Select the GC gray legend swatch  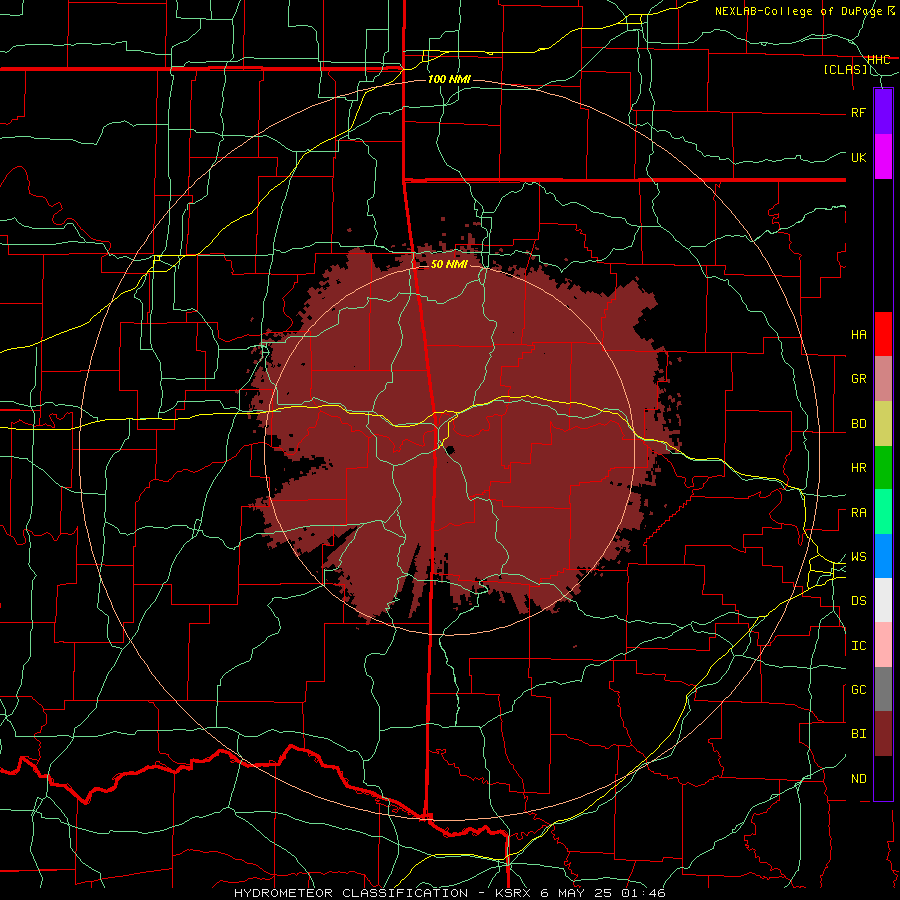pyautogui.click(x=883, y=689)
